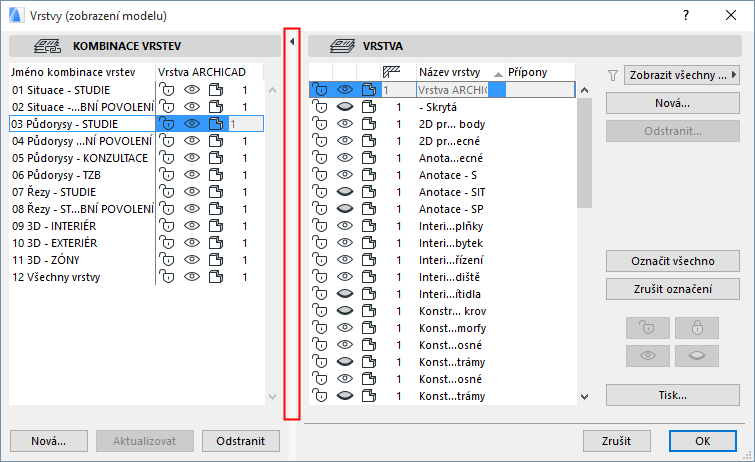Click the wireframe icon of the Anota...ecné layer
The height and width of the screenshot is (462, 755).
click(x=369, y=158)
